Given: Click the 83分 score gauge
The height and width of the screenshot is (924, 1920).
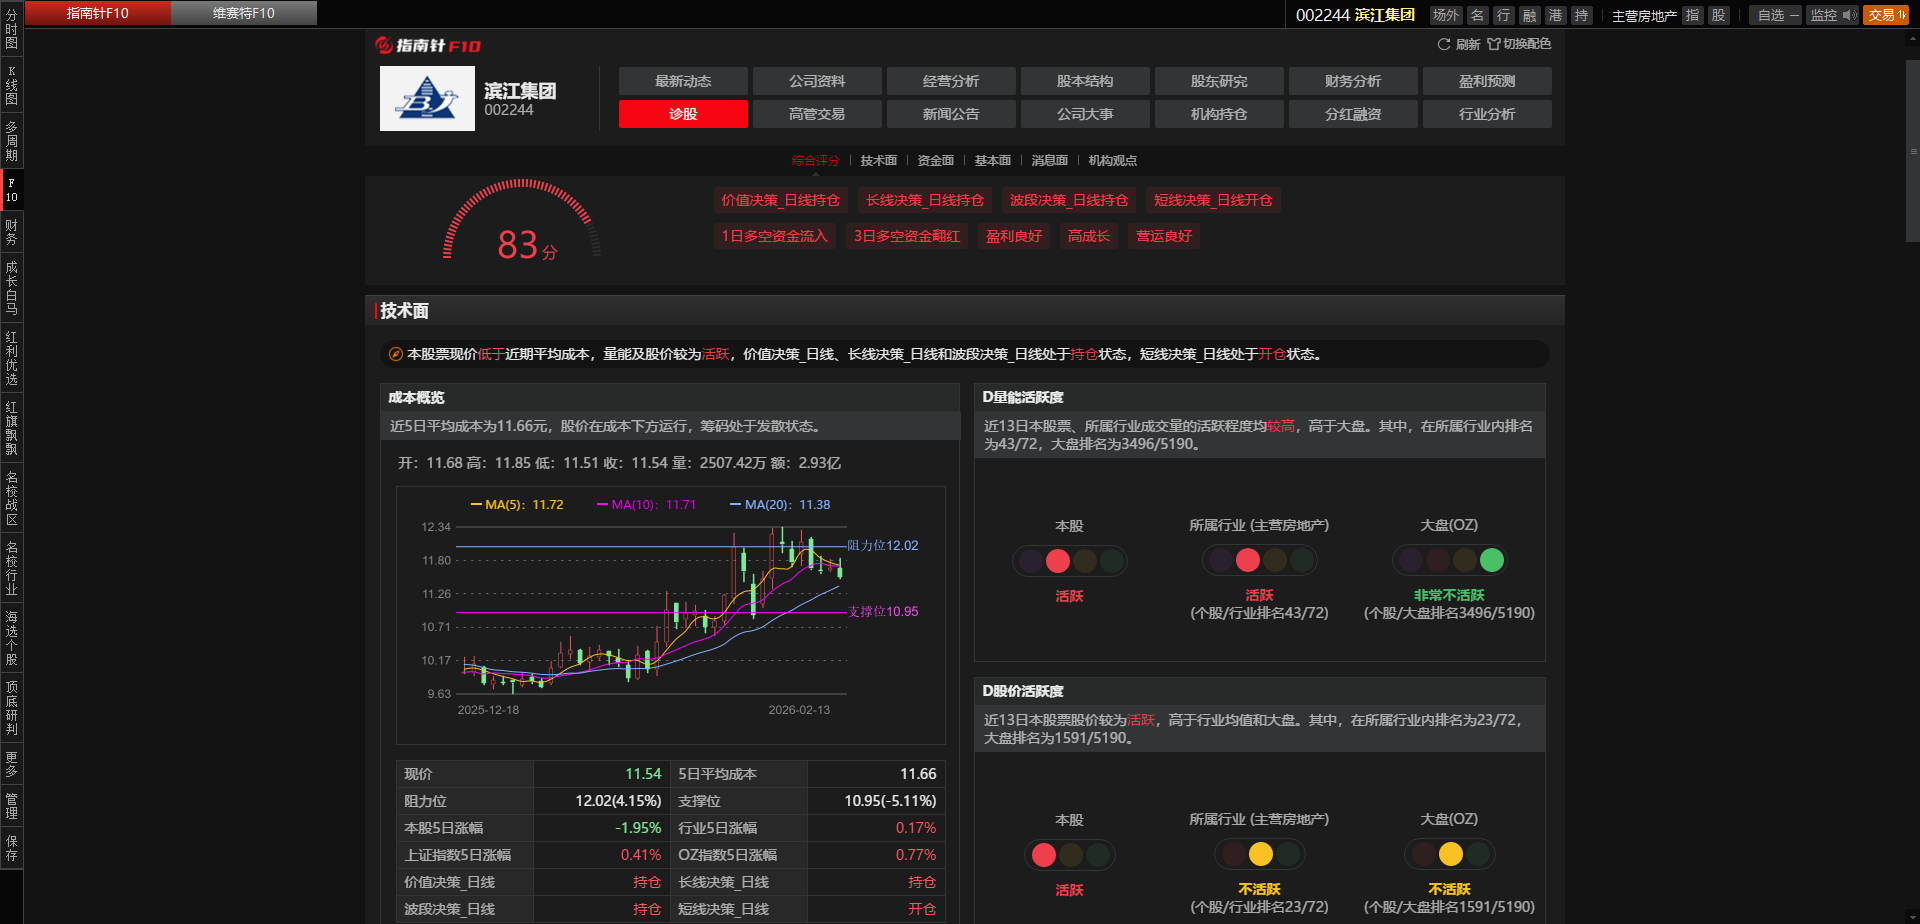Looking at the screenshot, I should [522, 222].
